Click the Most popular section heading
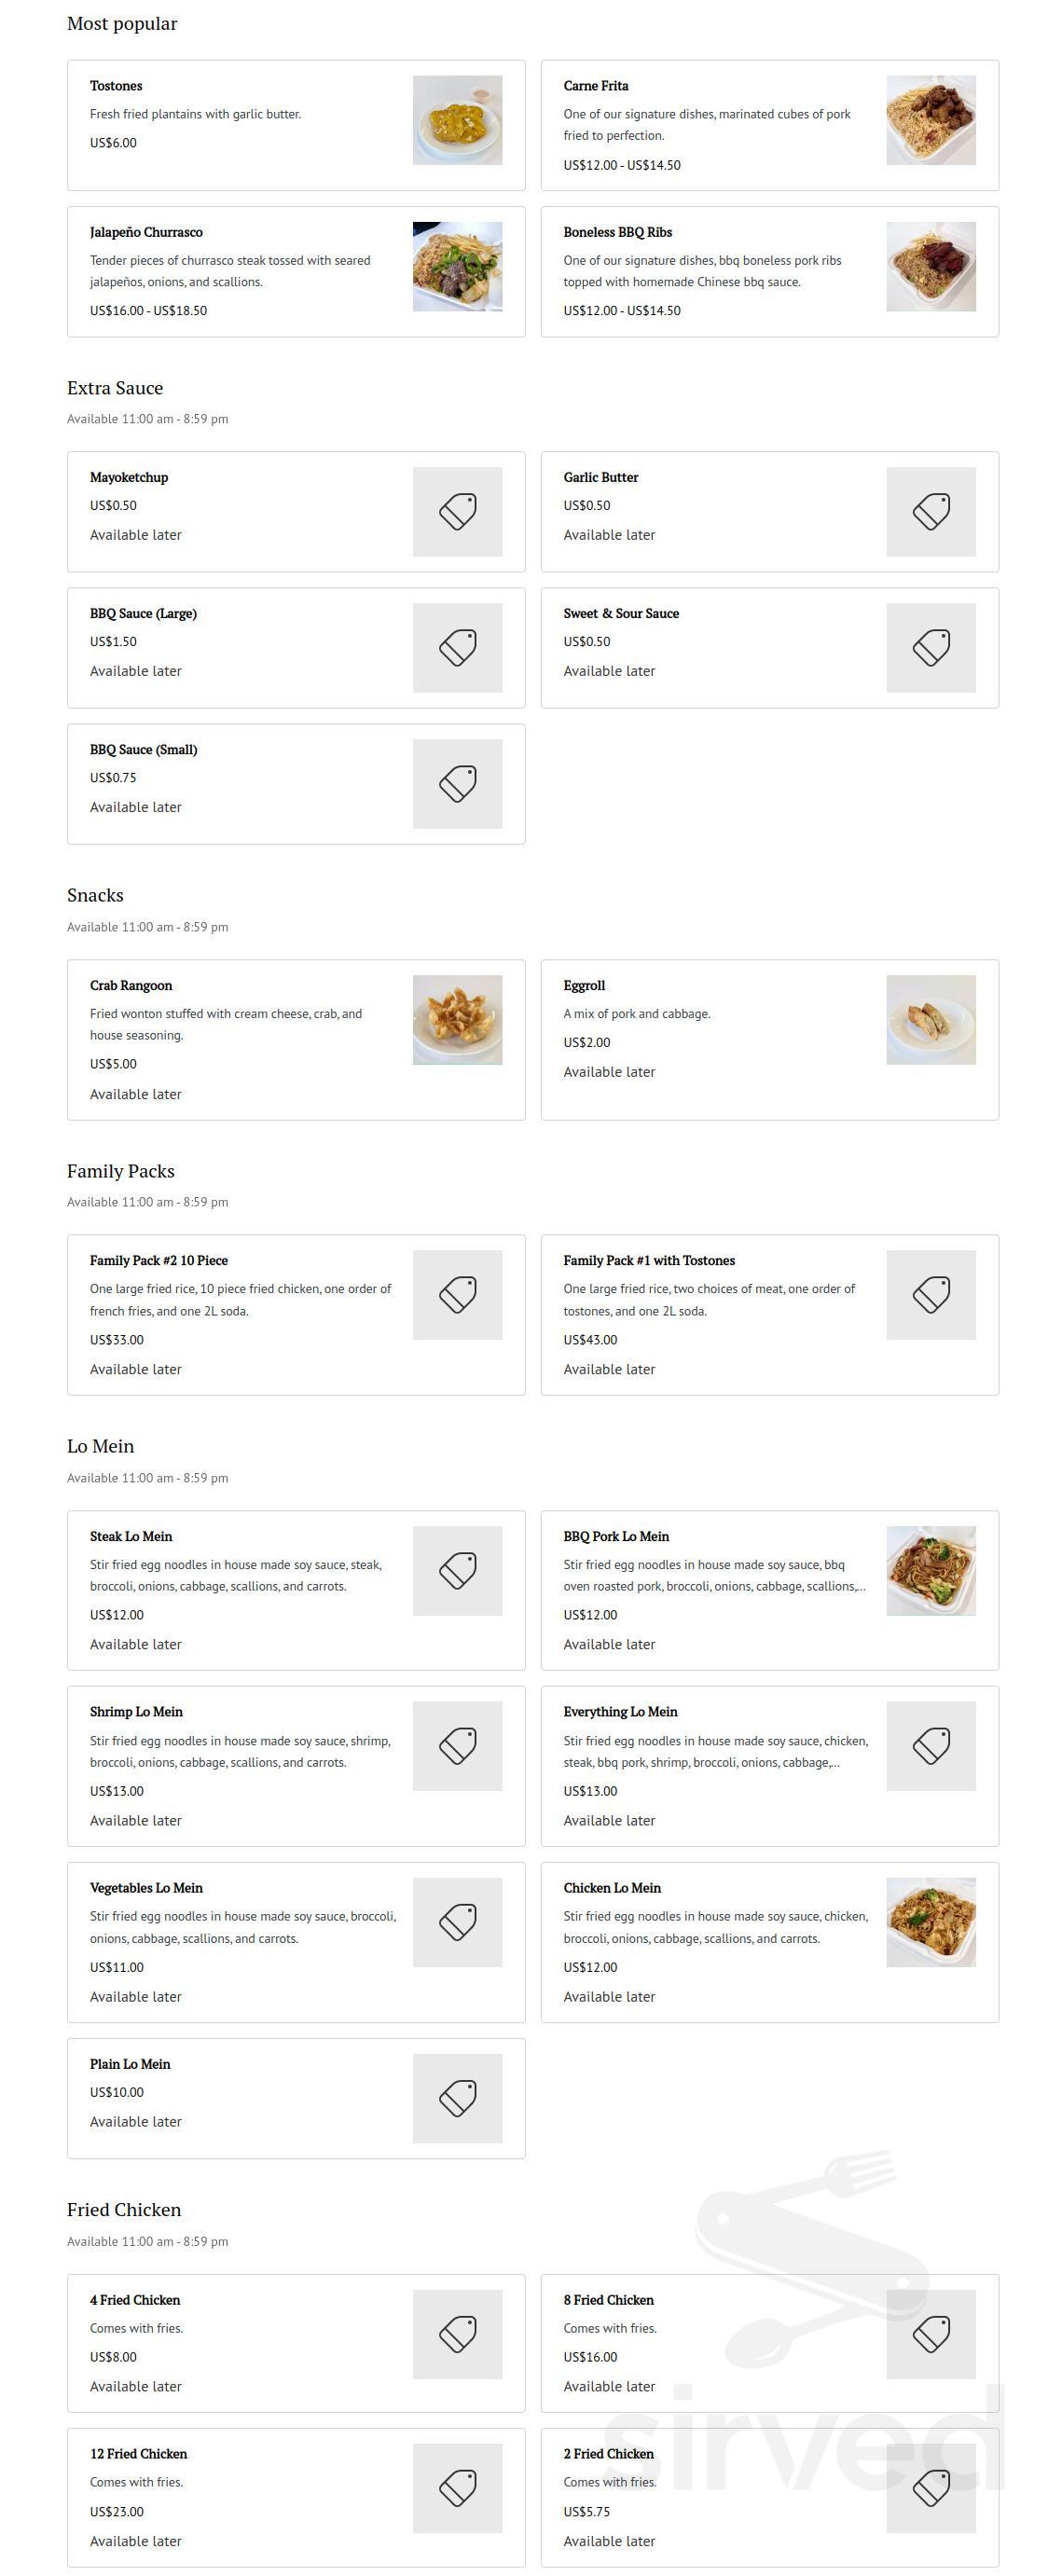This screenshot has height=2576, width=1062. (x=121, y=23)
